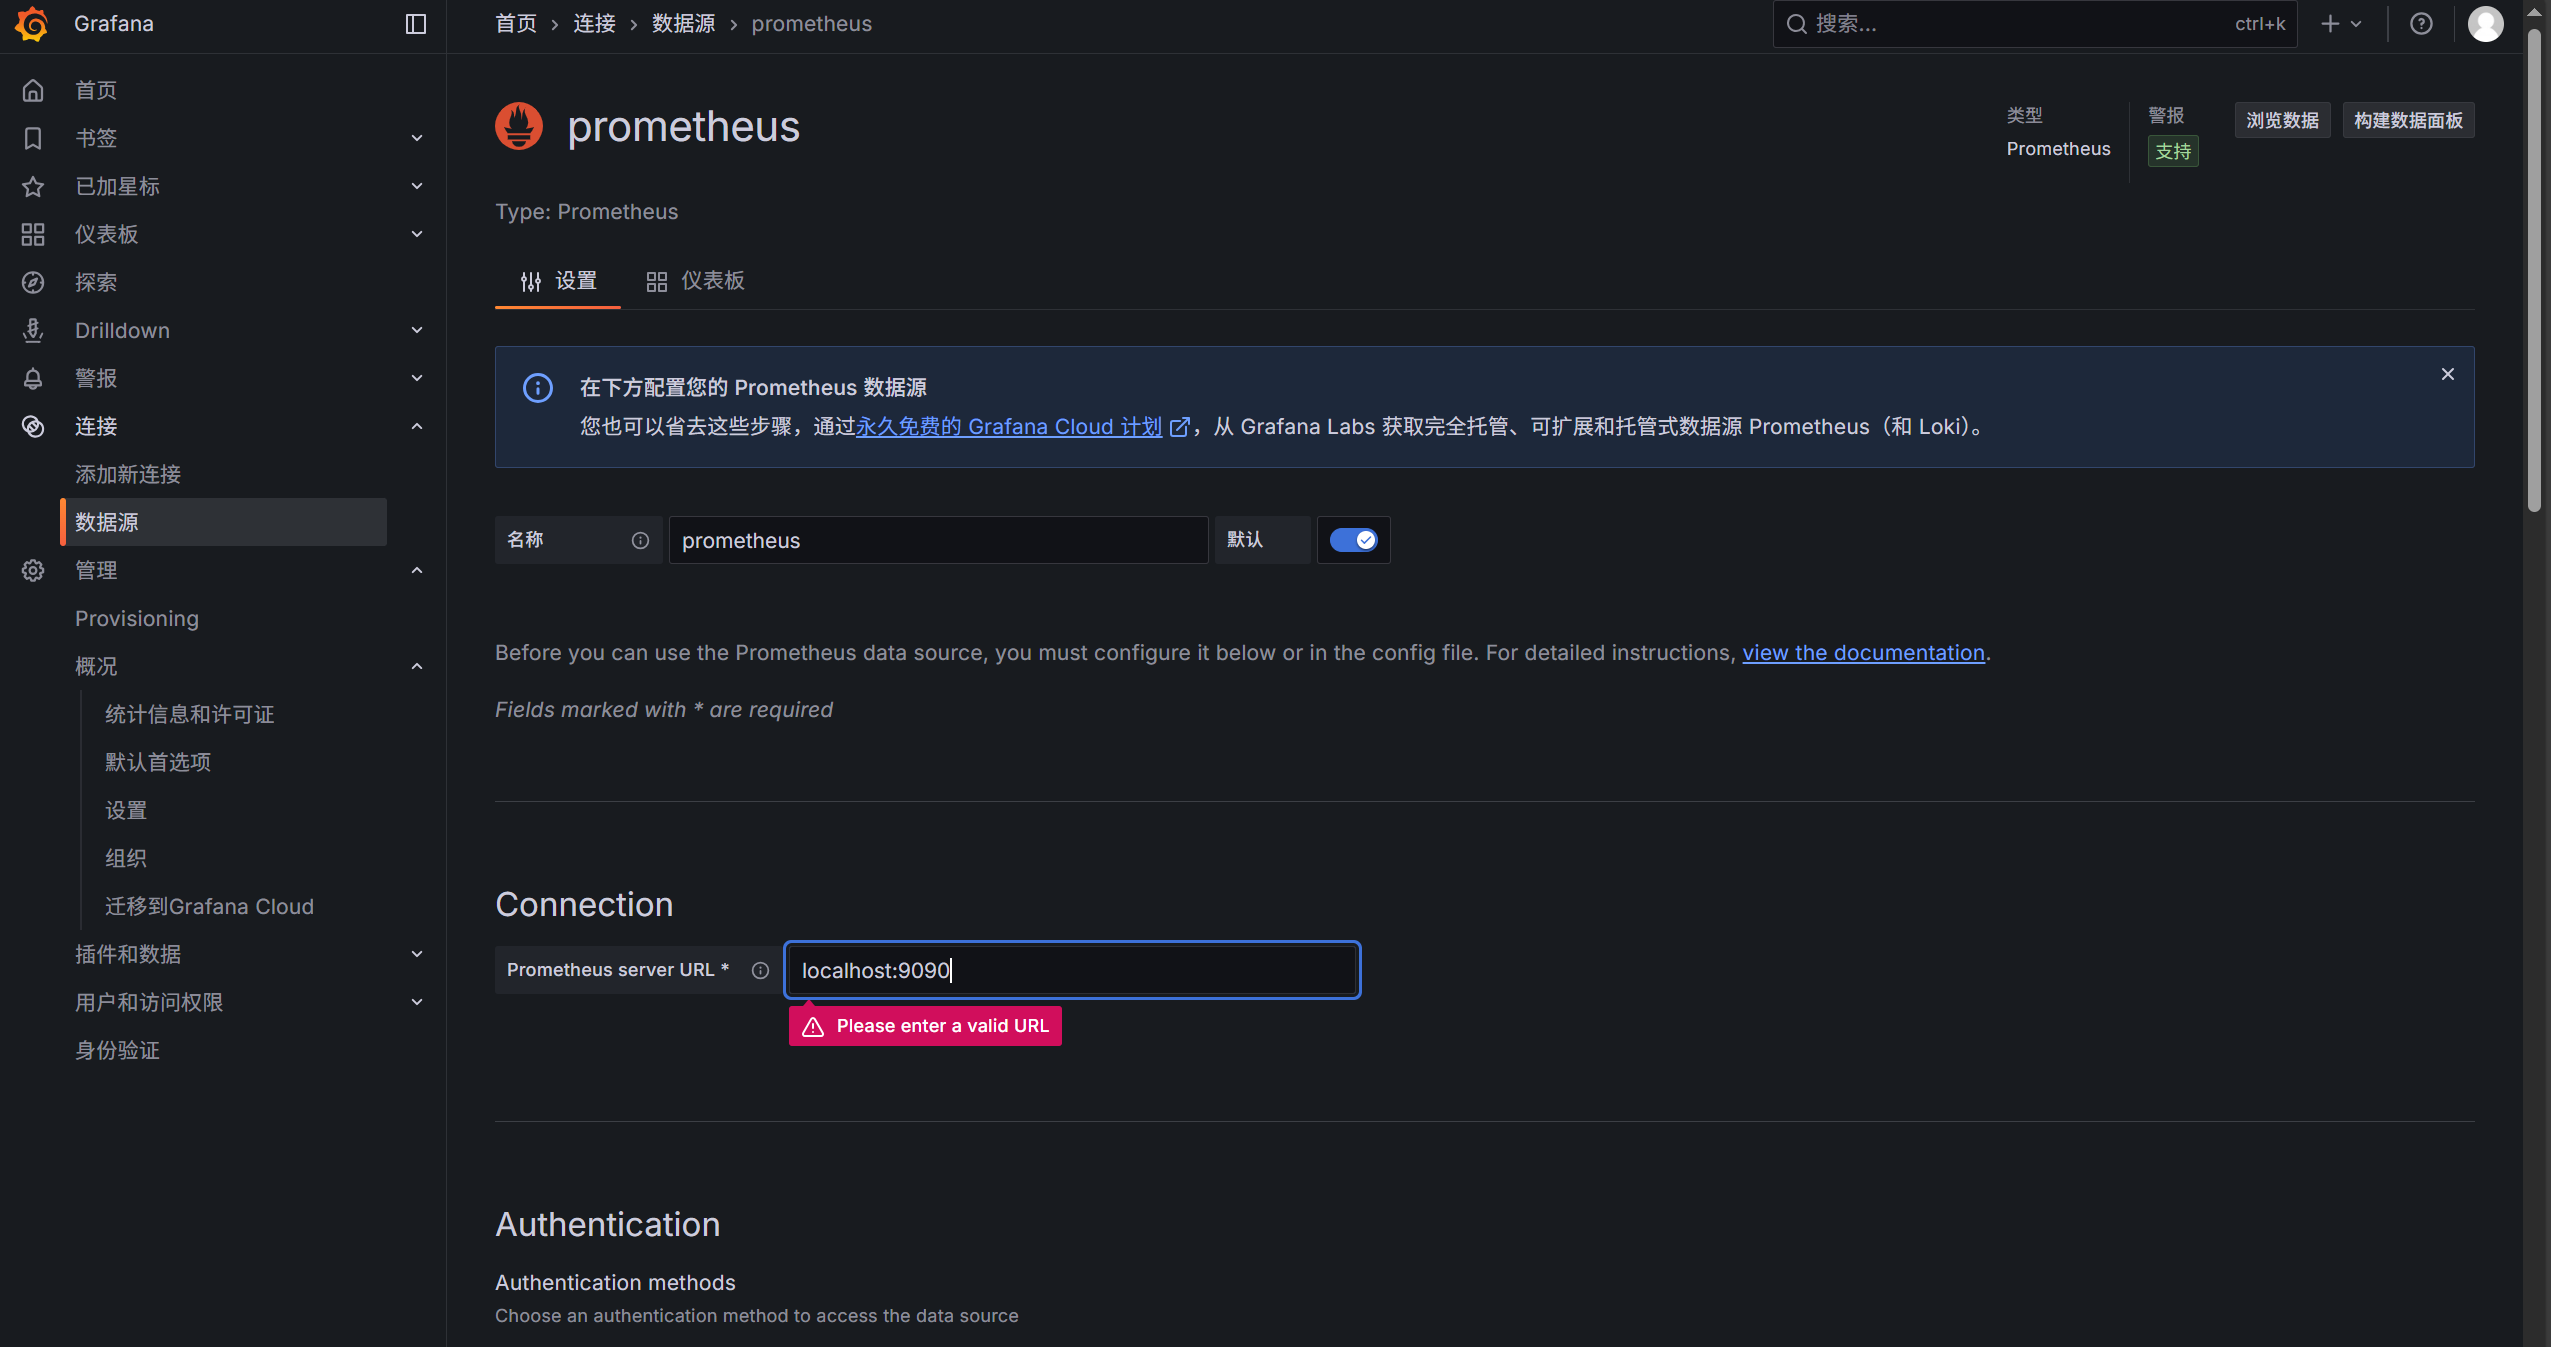Click the info circle icon in the banner
This screenshot has width=2551, height=1347.
(538, 388)
